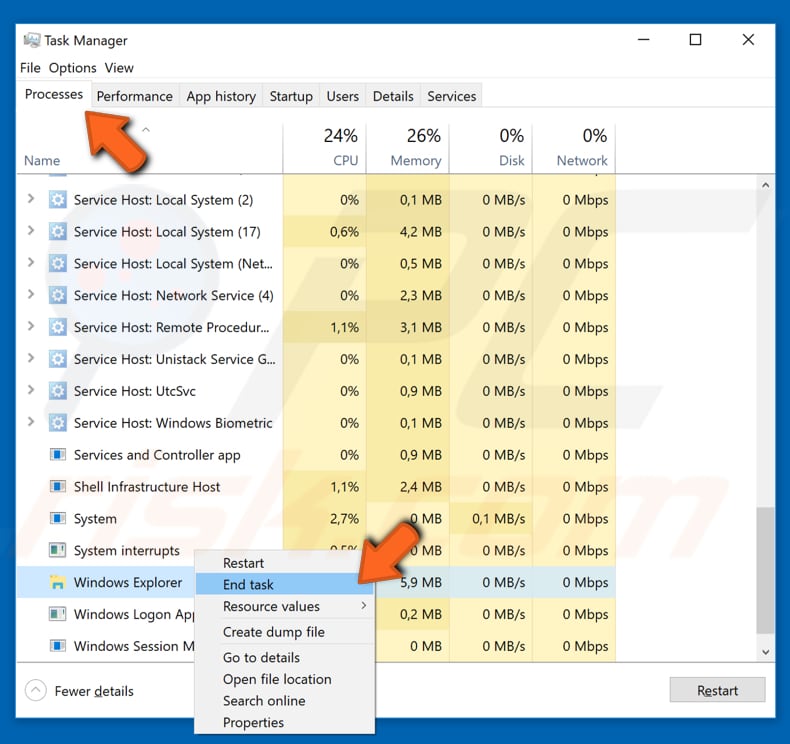Switch to the Details tab
790x744 pixels.
393,96
